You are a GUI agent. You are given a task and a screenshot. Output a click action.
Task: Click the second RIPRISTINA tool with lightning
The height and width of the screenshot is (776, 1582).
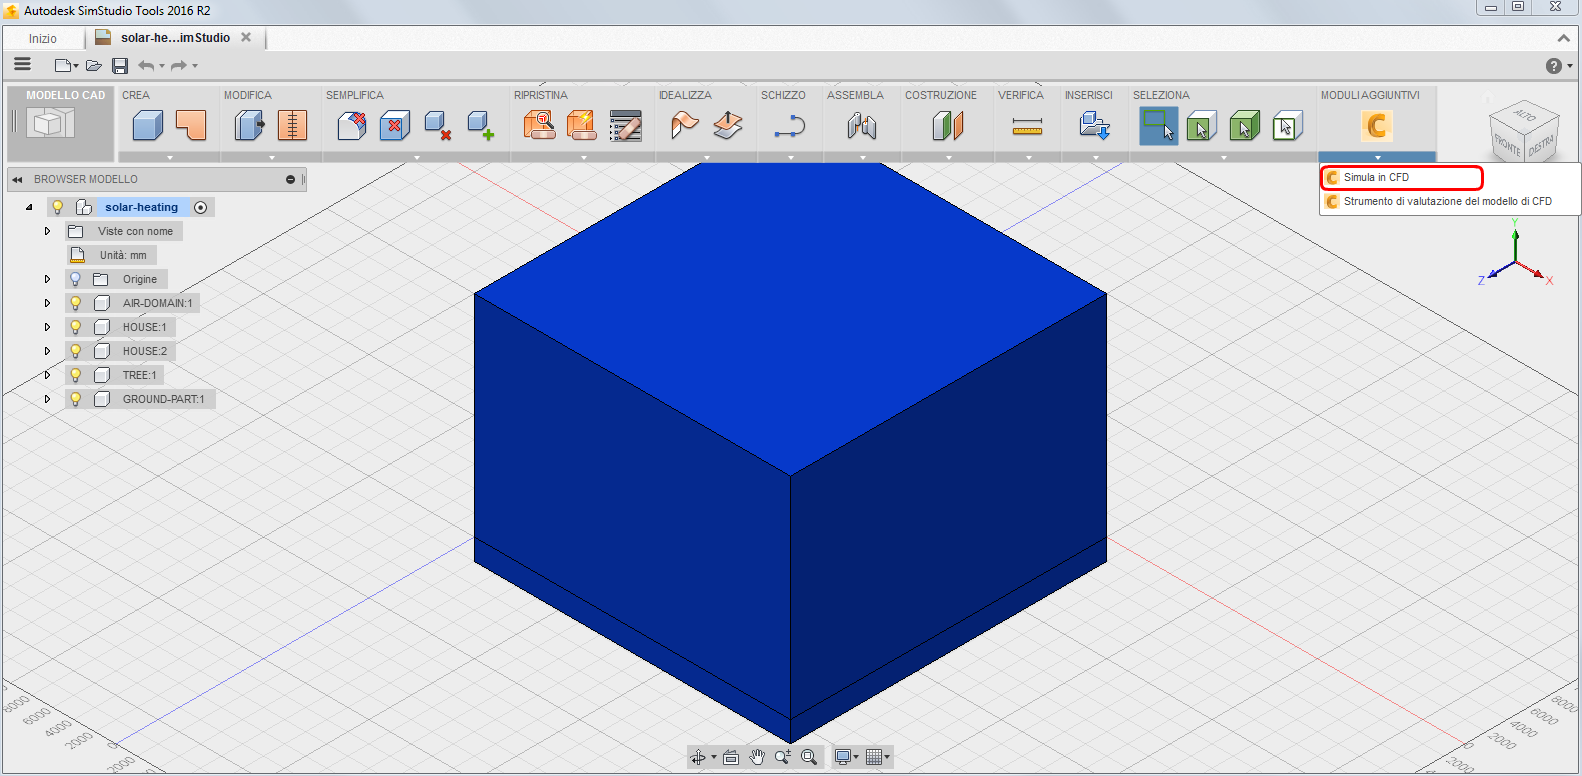point(582,126)
